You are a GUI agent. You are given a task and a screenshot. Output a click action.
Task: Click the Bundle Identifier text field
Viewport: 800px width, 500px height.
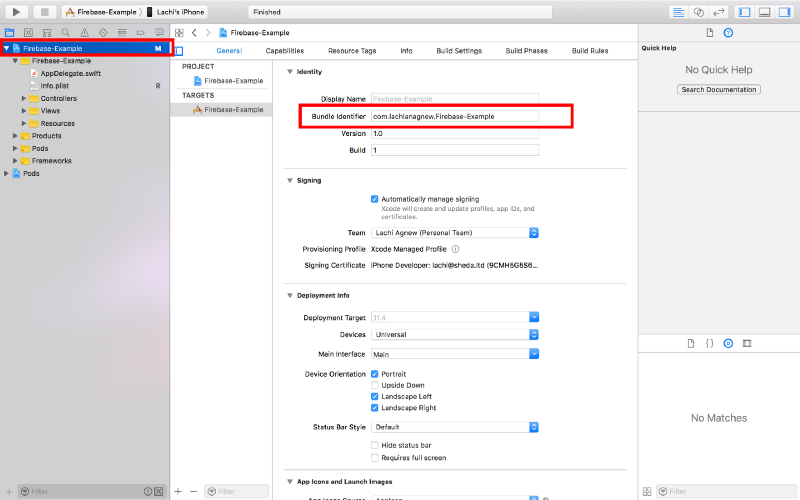tap(455, 116)
